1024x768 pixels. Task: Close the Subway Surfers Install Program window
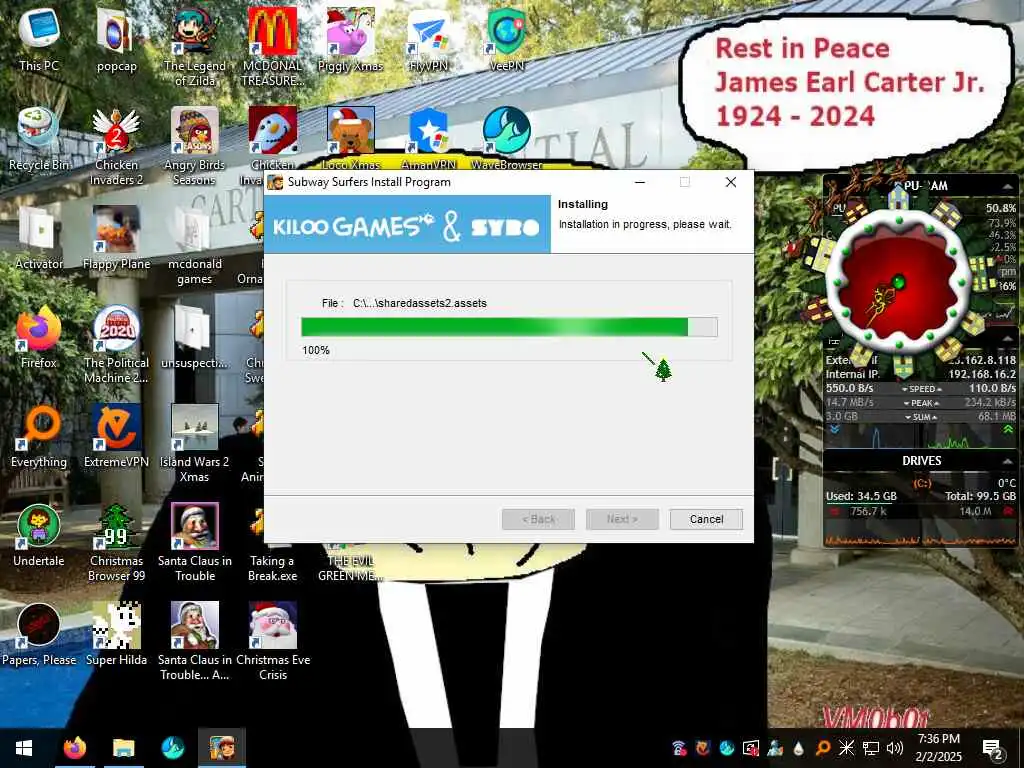point(731,182)
